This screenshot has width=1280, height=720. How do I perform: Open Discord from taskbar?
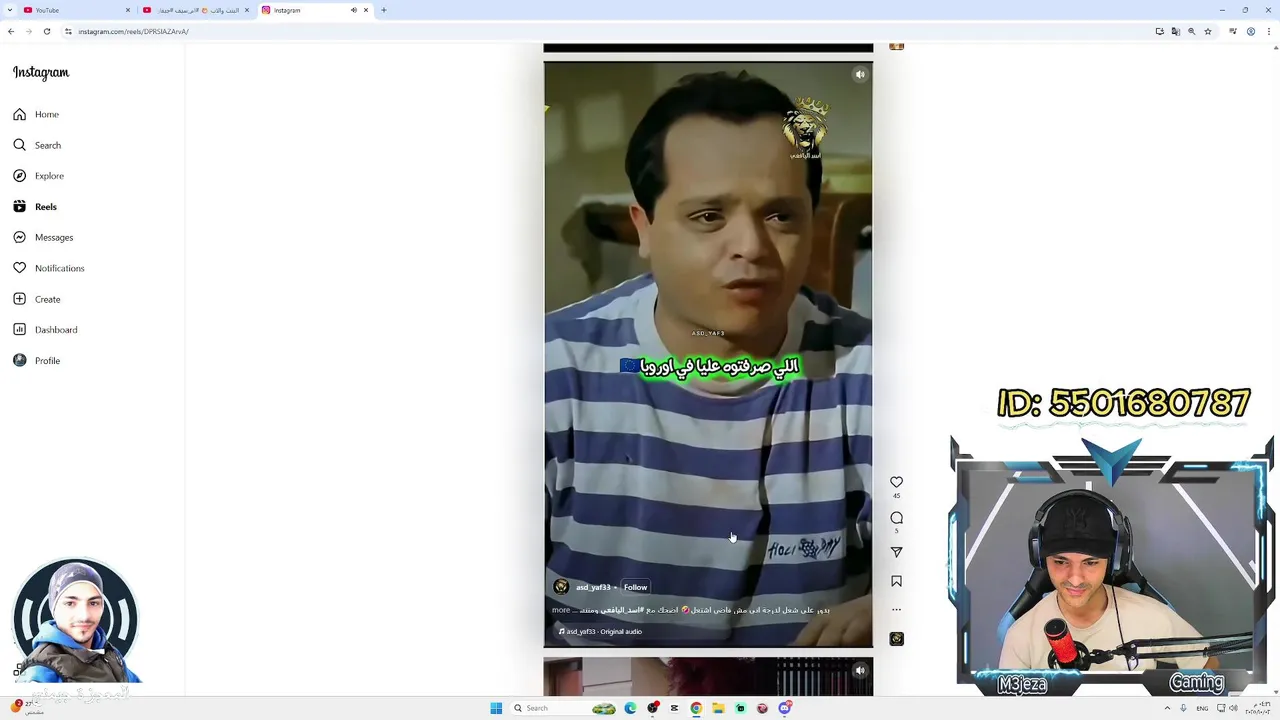tap(784, 708)
